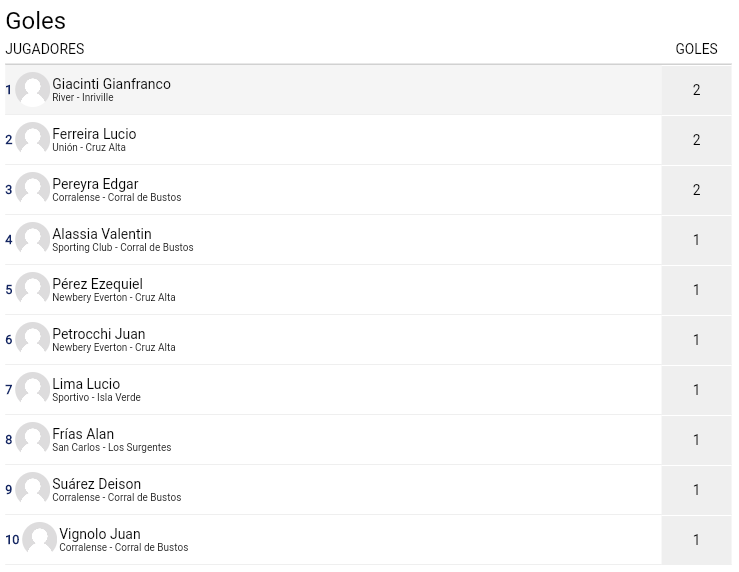Open Giacinti Gianfranco player name
The width and height of the screenshot is (739, 572).
point(111,84)
